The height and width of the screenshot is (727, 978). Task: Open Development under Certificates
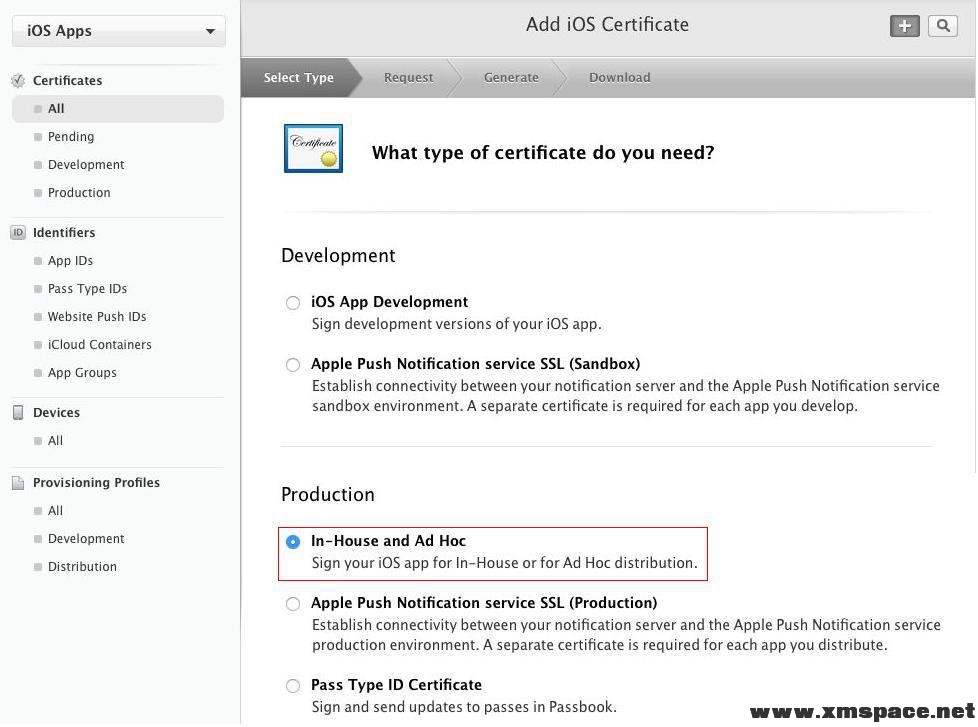(86, 165)
